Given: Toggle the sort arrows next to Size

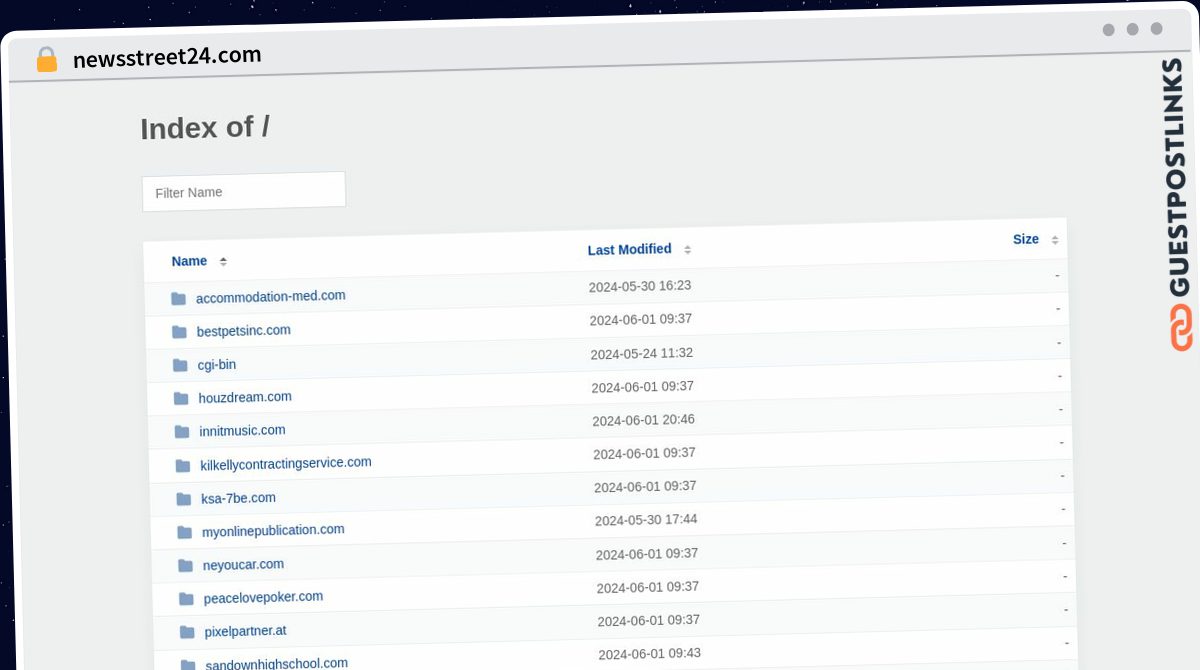Looking at the screenshot, I should coord(1054,239).
